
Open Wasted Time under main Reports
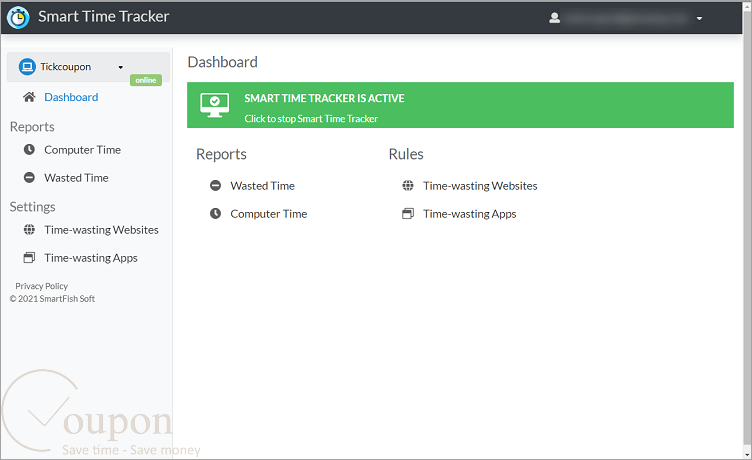(262, 186)
